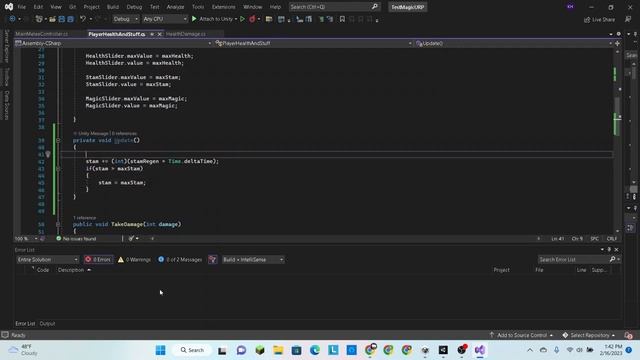The height and width of the screenshot is (360, 640).
Task: Open the Update() member dropdown
Action: click(513, 43)
